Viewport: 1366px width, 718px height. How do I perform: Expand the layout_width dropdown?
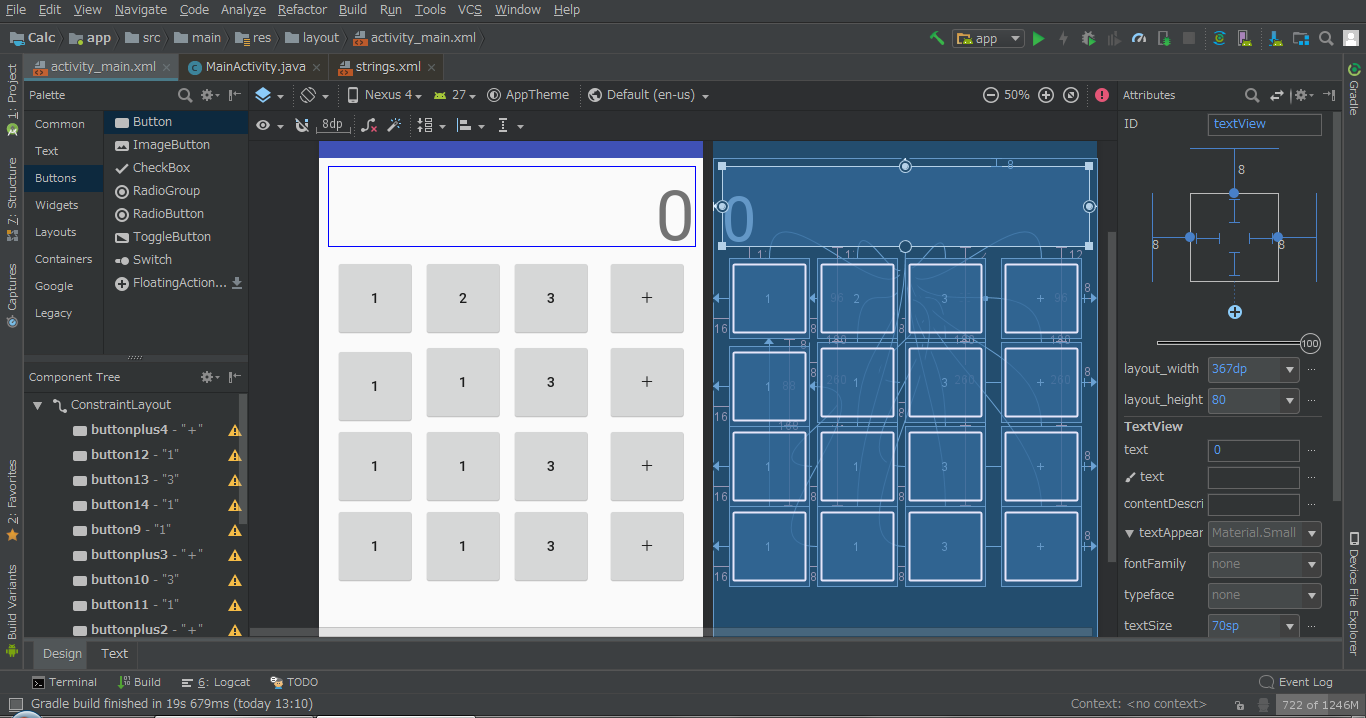[1289, 369]
